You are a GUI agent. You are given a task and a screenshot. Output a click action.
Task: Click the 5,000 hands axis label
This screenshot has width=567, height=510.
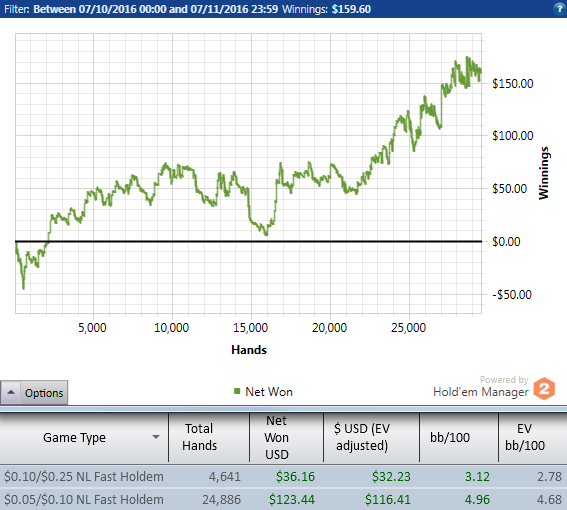[x=92, y=328]
